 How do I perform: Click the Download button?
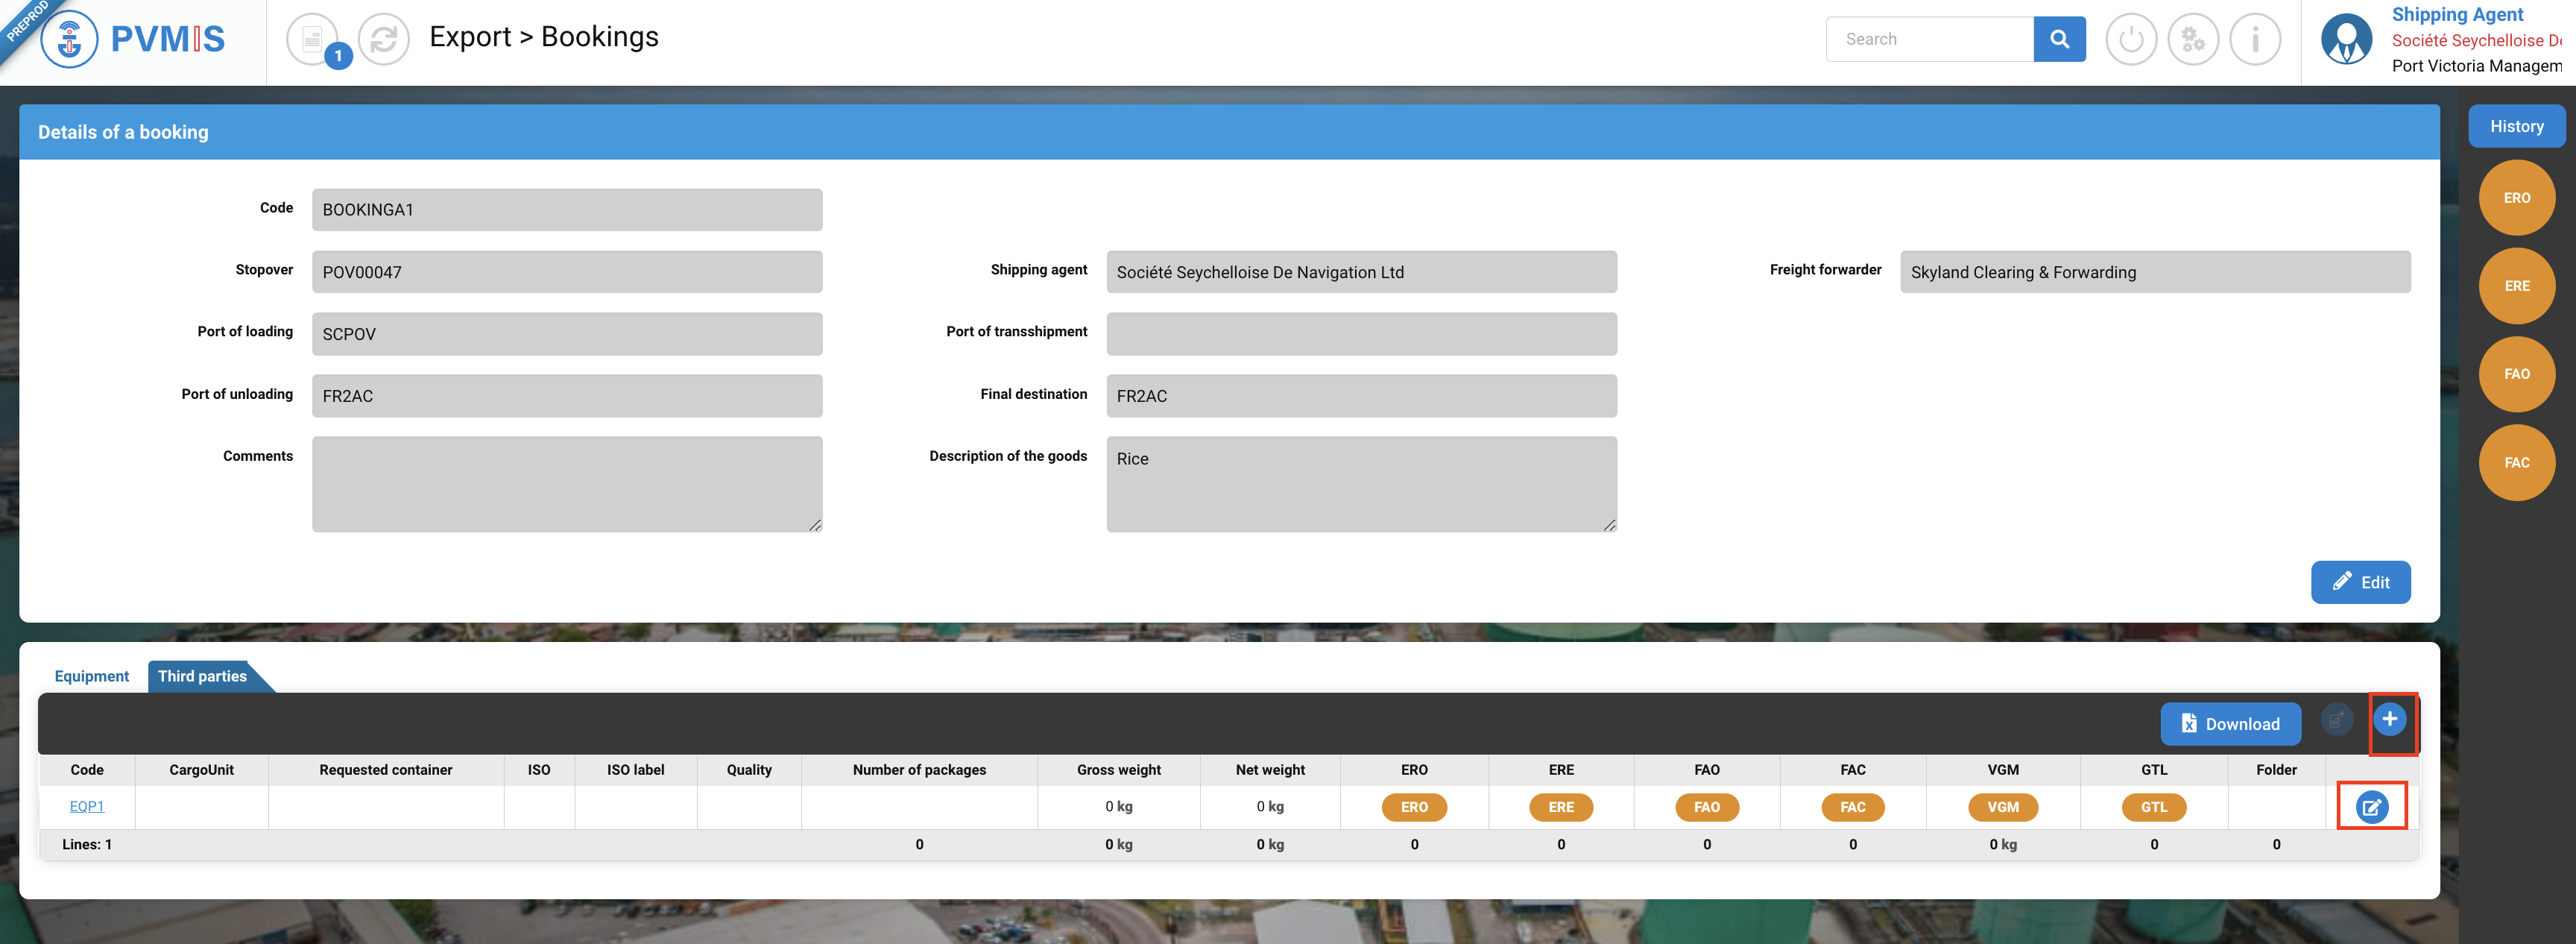(x=2230, y=724)
